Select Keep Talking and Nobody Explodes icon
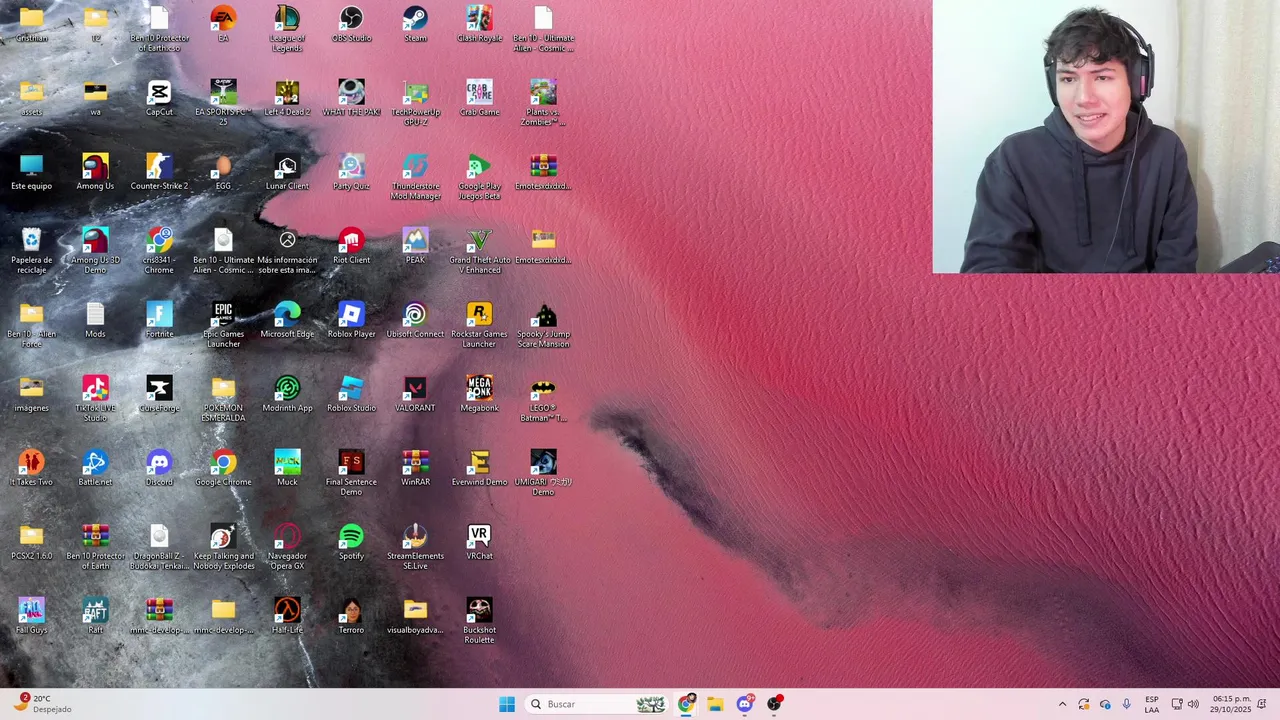The width and height of the screenshot is (1280, 720). (x=223, y=547)
